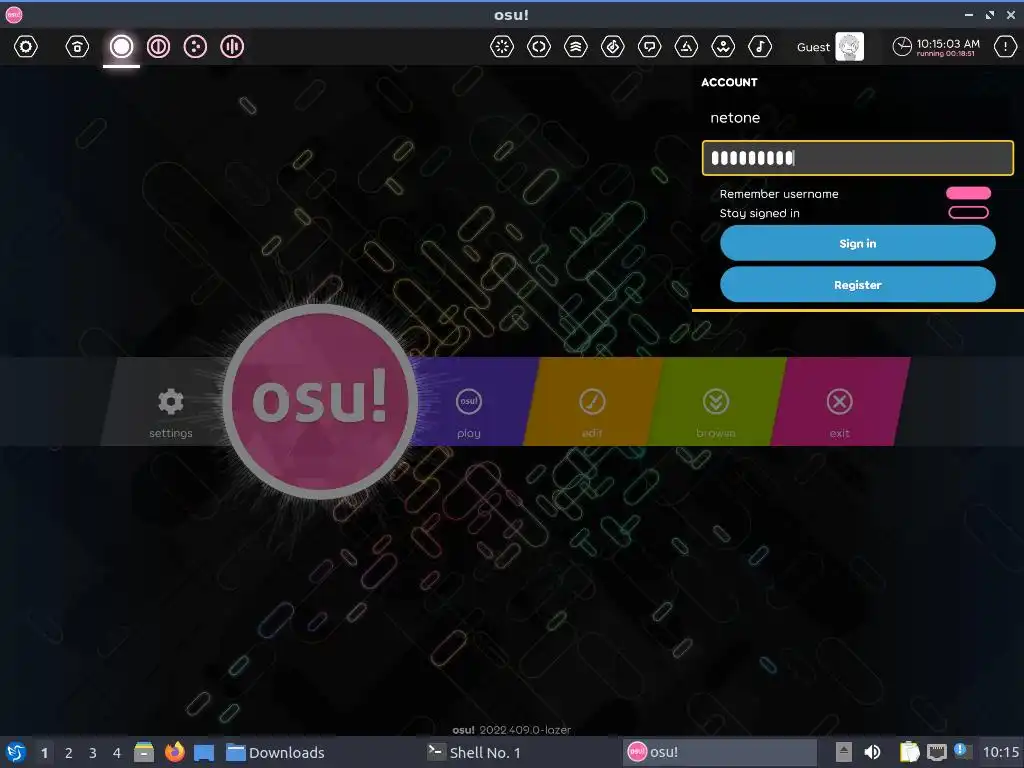
Task: Toggle the Remember username switch
Action: (x=968, y=193)
